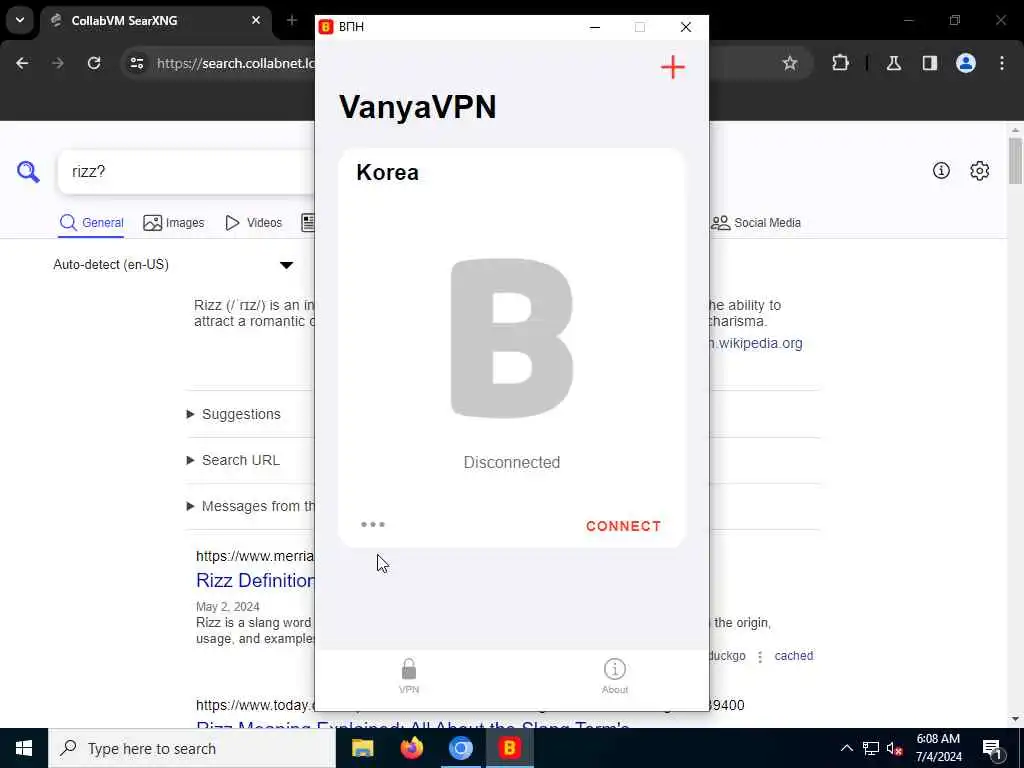Screen dimensions: 1024x768
Task: Open result options three-dot icon near cached
Action: pos(760,657)
